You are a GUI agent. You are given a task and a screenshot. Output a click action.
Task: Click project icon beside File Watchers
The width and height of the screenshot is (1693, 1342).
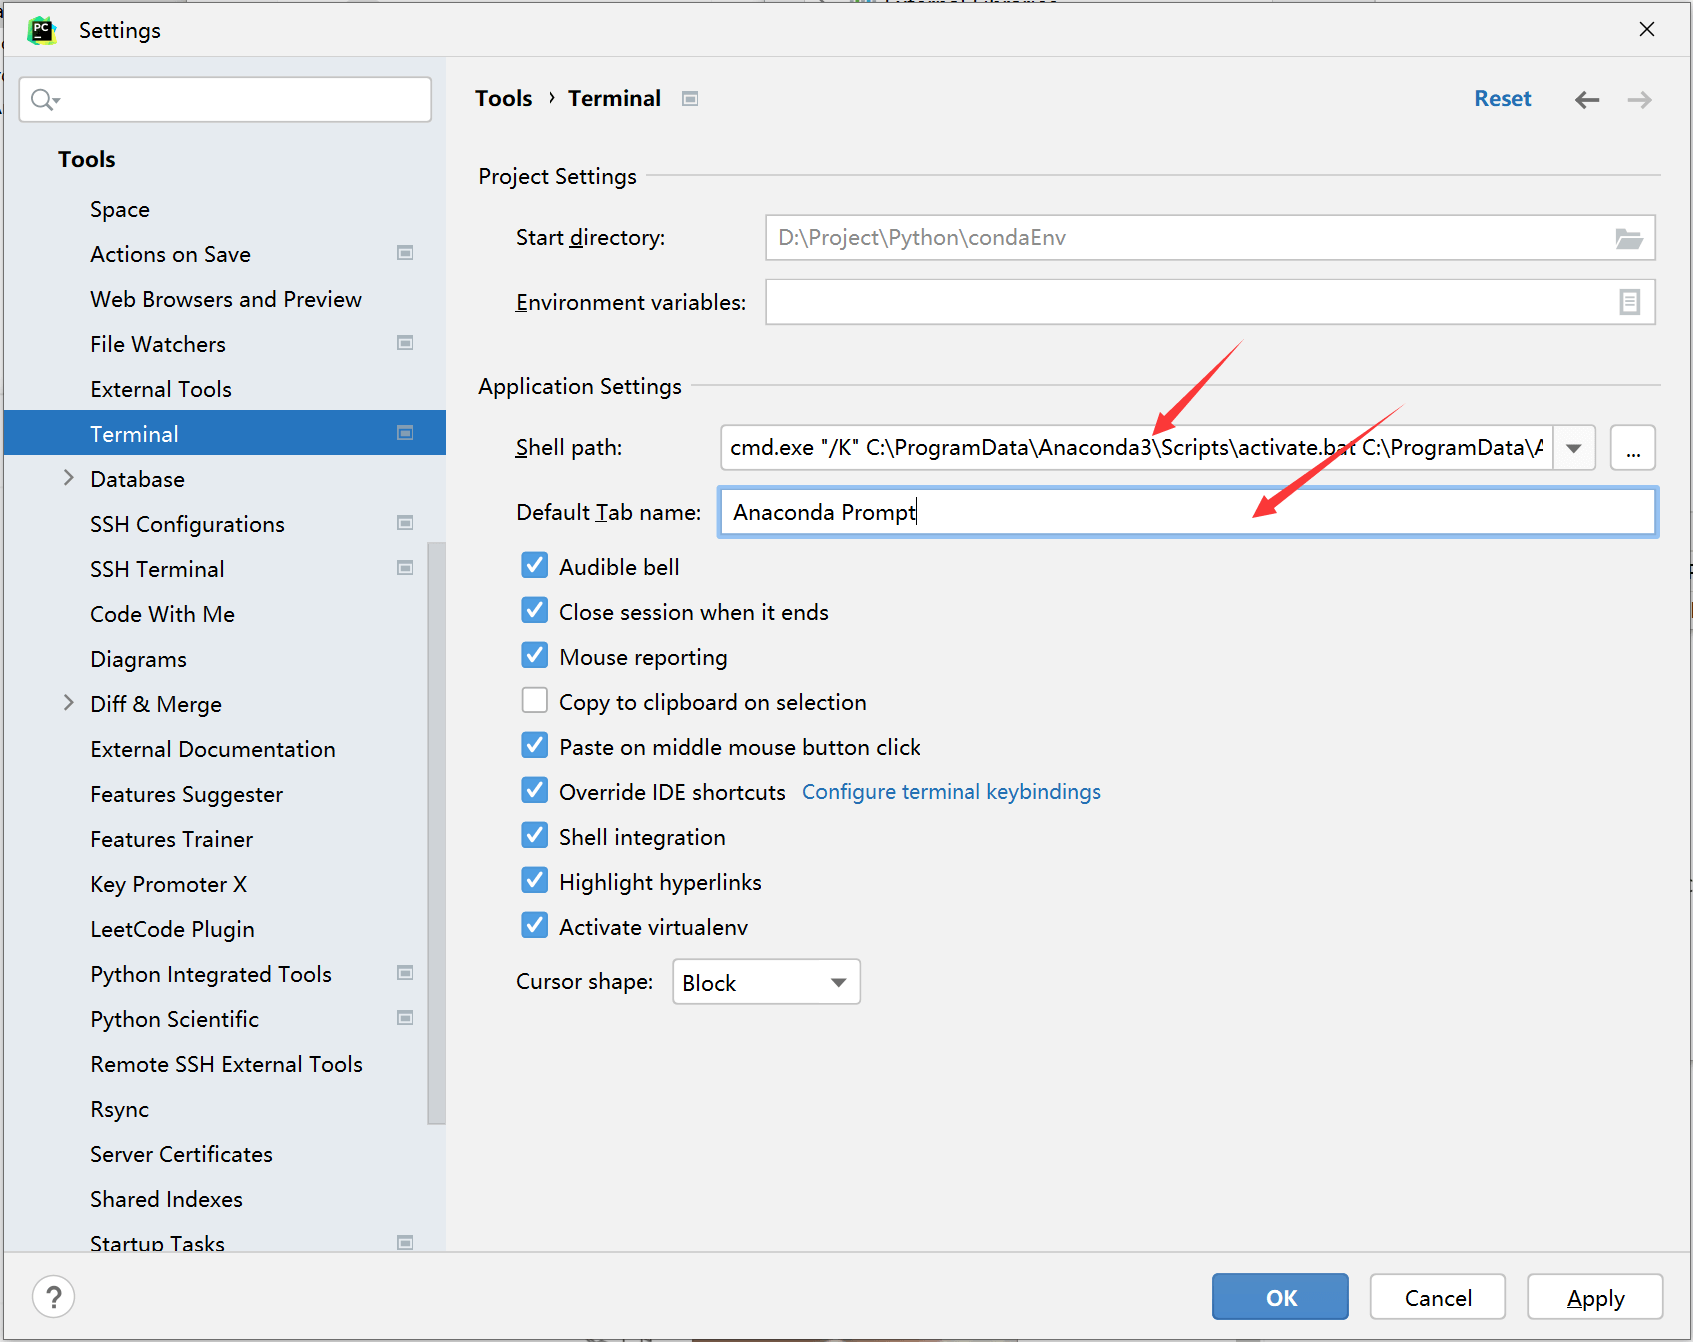(x=405, y=343)
